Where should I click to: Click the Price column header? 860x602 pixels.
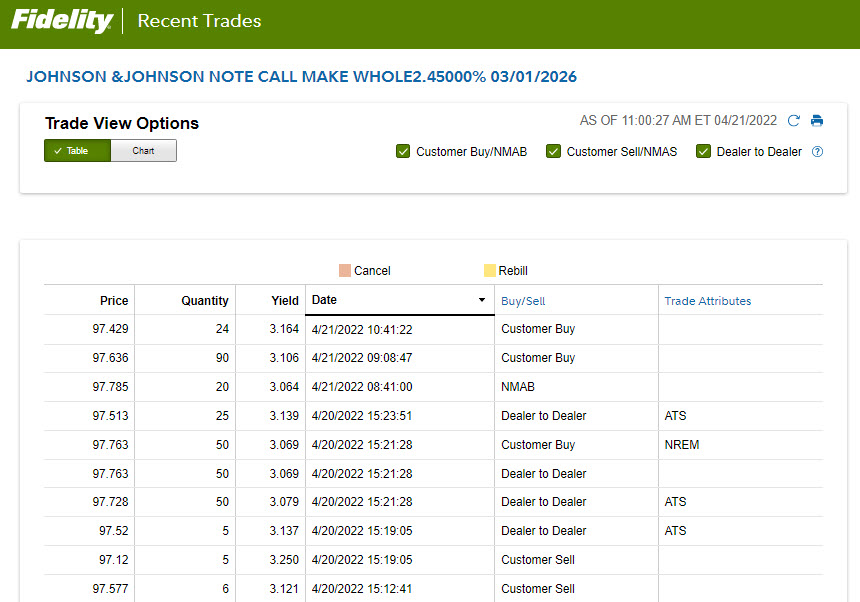point(114,301)
